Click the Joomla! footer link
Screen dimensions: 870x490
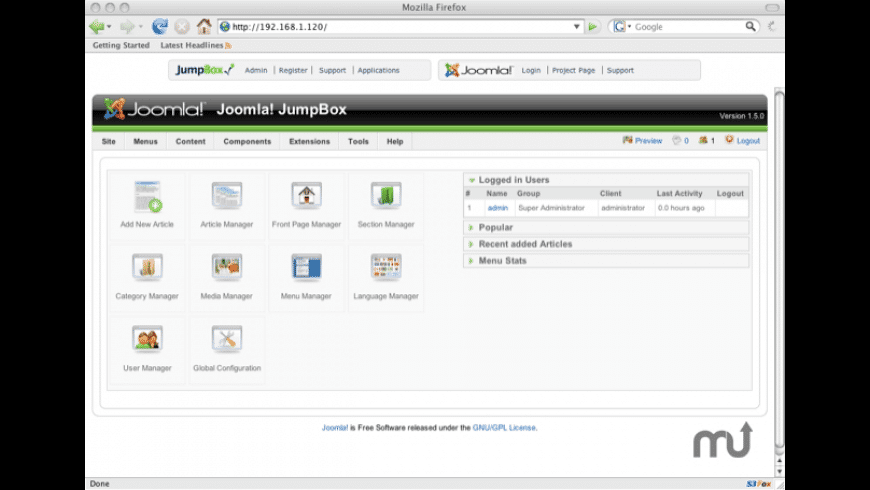pos(335,428)
